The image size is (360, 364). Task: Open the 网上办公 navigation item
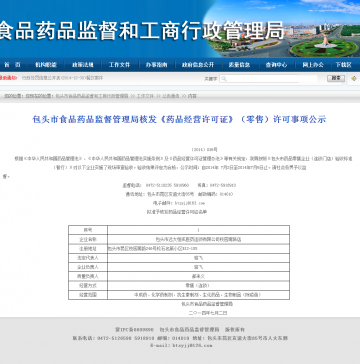313,65
